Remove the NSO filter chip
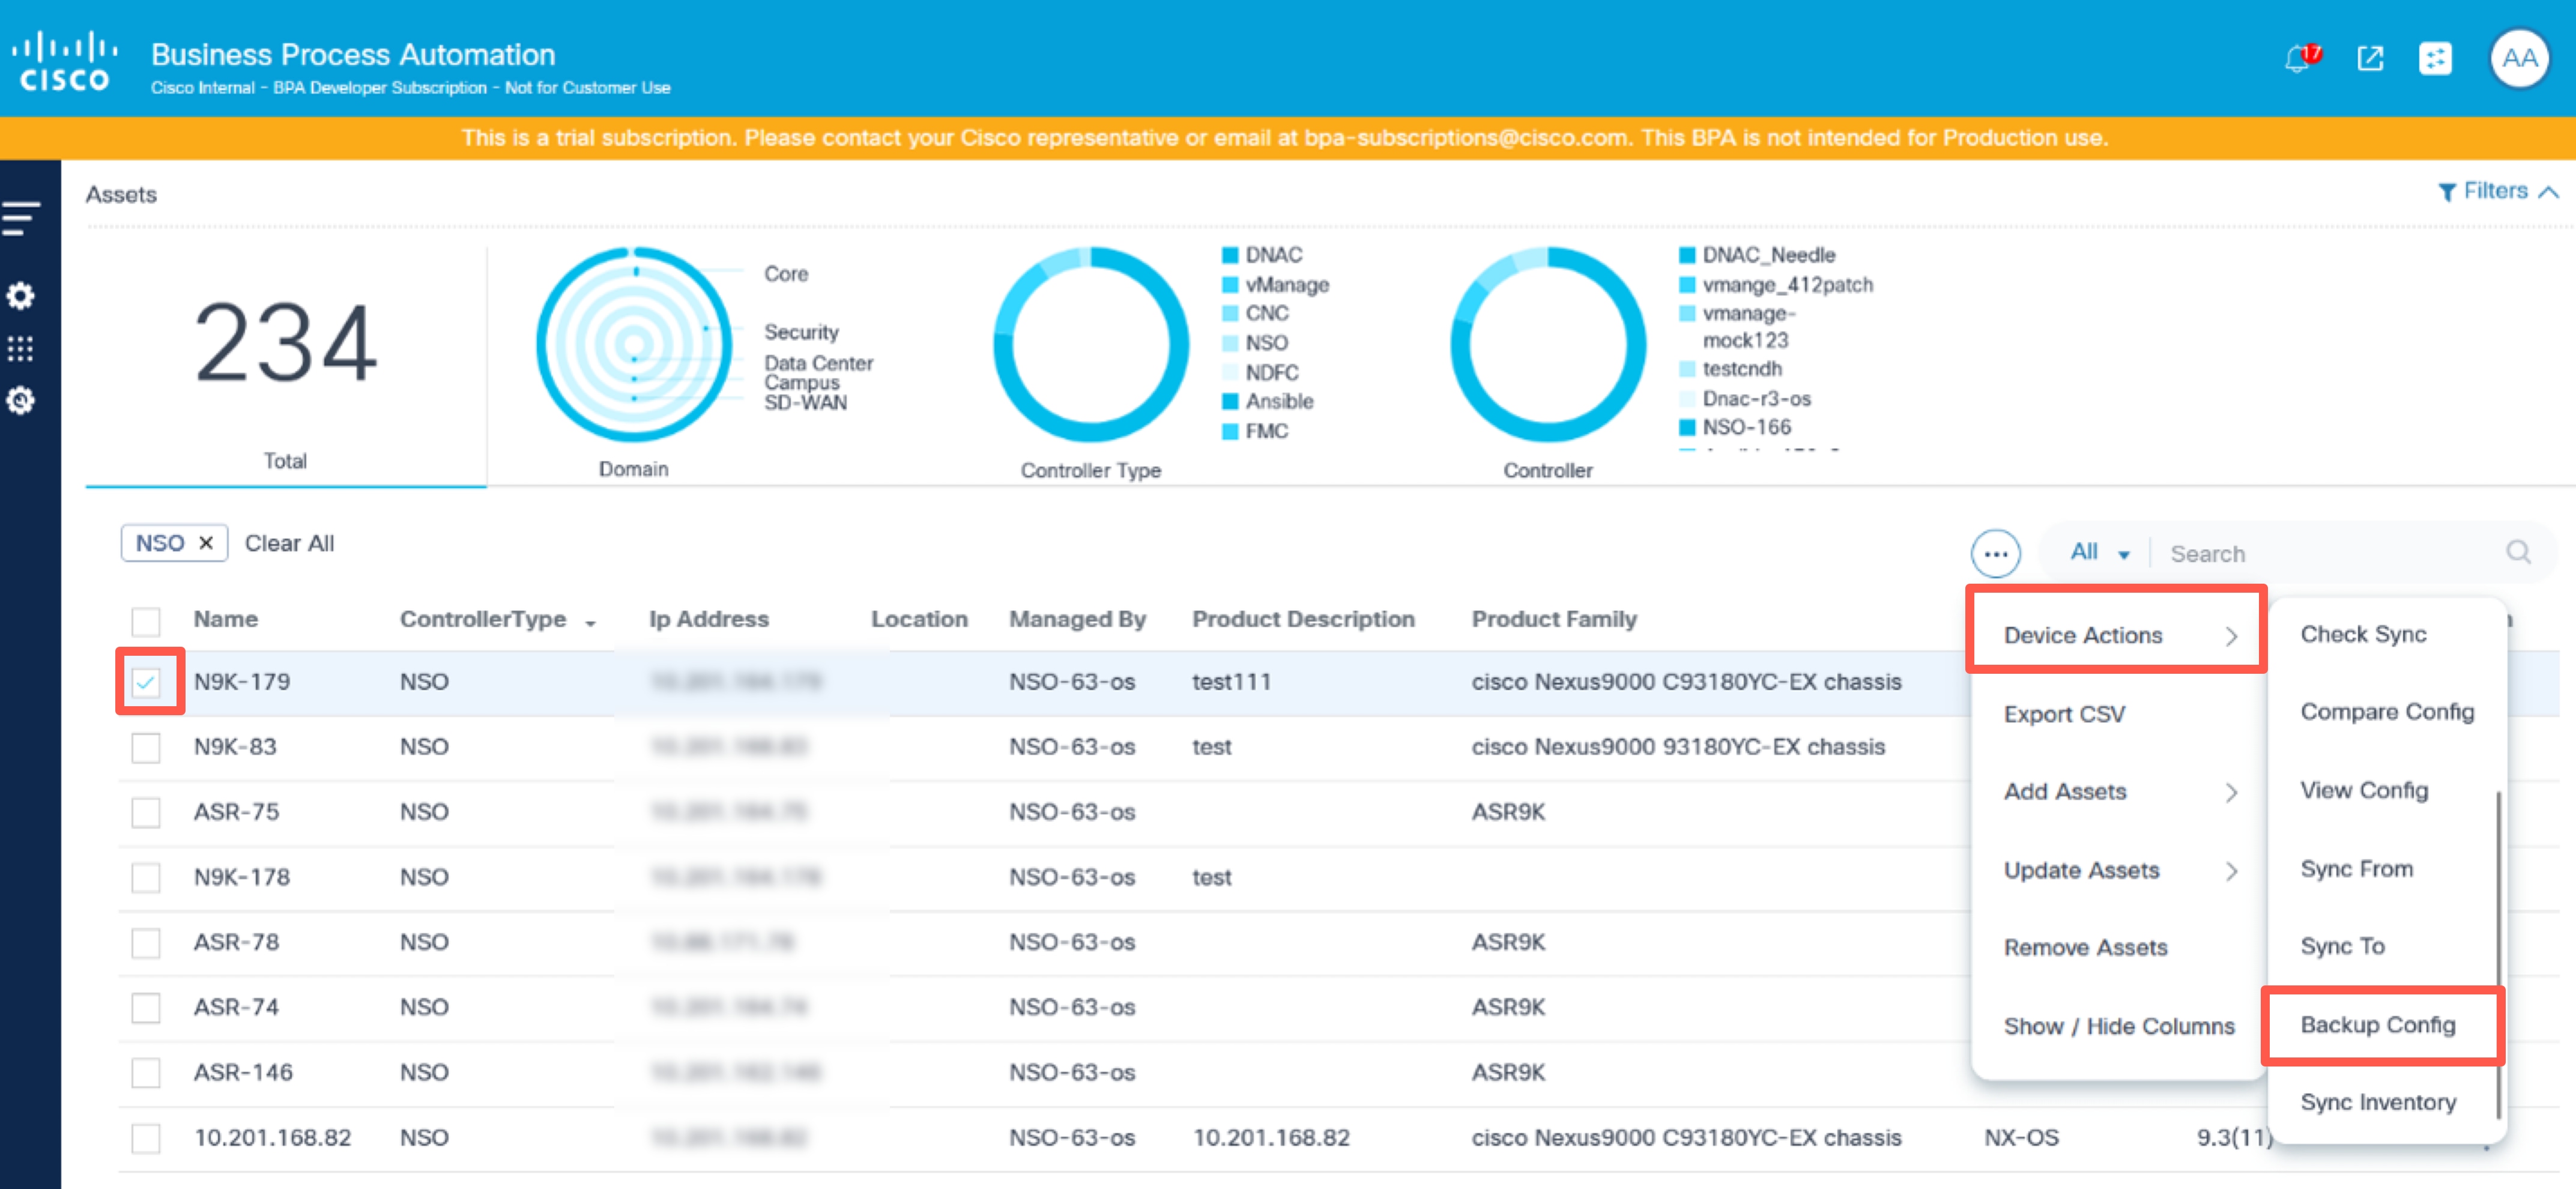Screen dimensions: 2576x1189 [x=206, y=543]
